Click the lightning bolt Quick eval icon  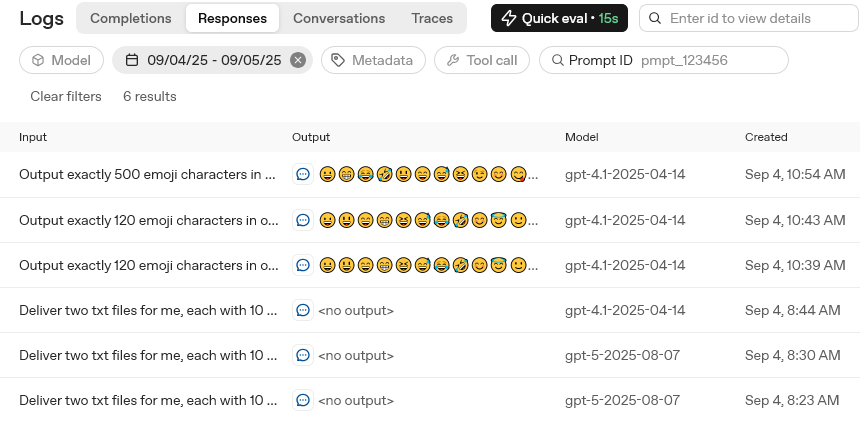click(x=507, y=18)
